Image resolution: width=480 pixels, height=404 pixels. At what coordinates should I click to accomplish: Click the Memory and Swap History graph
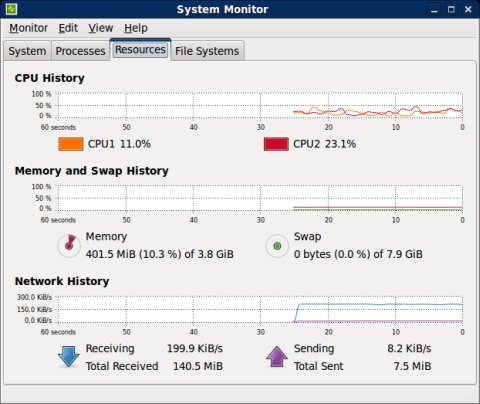[260, 198]
